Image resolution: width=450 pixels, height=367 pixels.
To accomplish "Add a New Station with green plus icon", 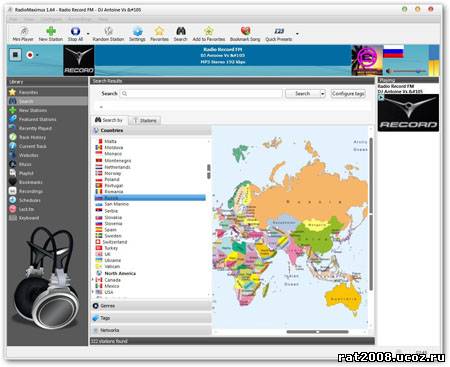I will coord(51,34).
